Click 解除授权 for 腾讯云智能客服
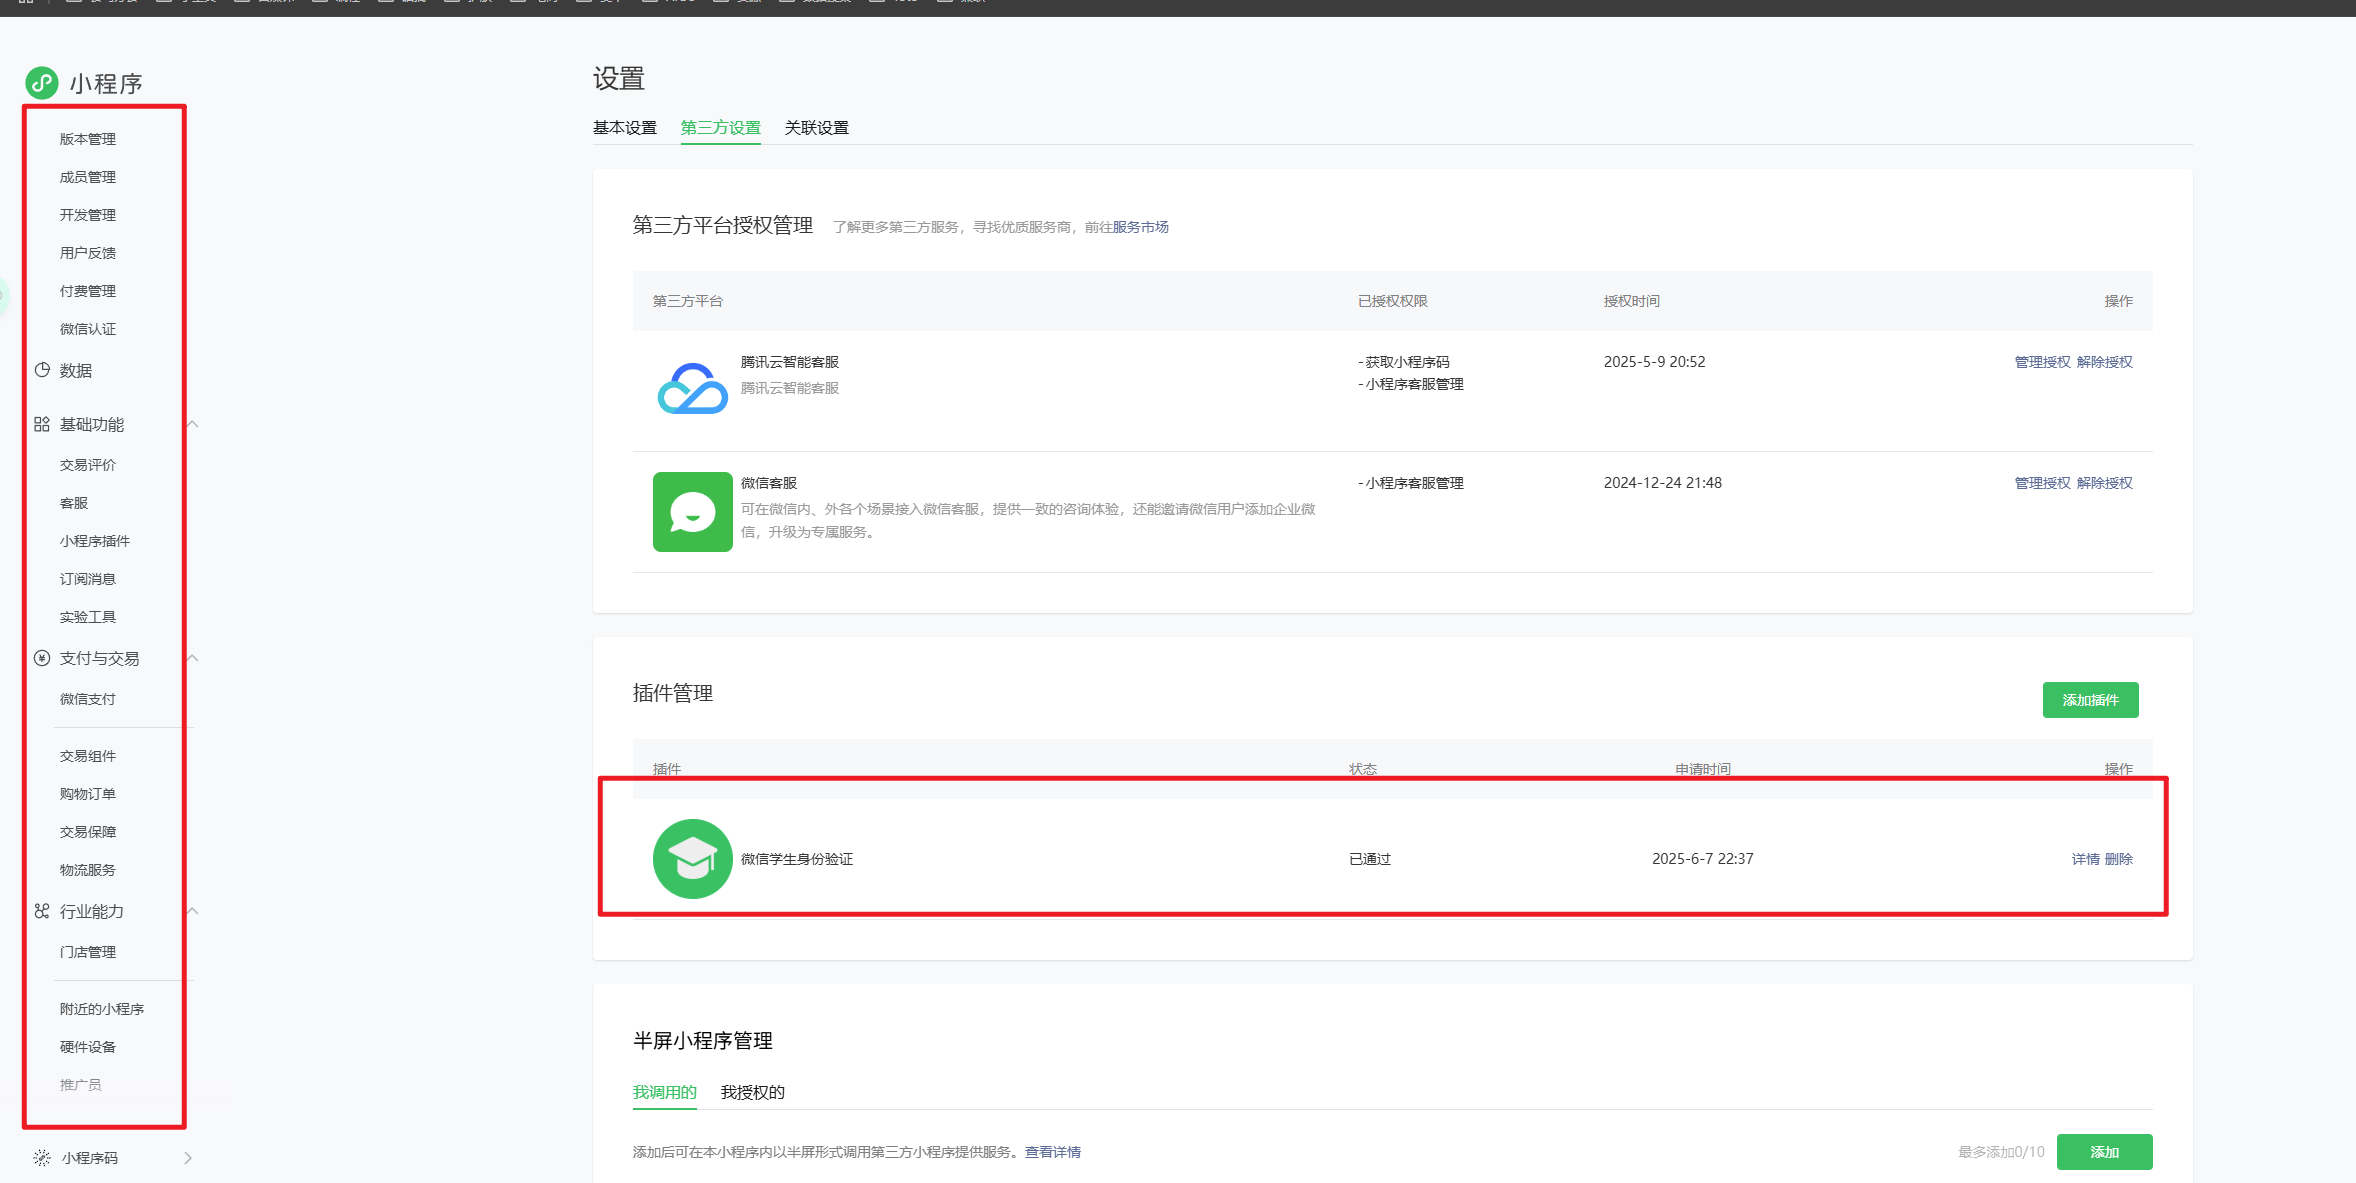This screenshot has width=2356, height=1183. point(2104,362)
